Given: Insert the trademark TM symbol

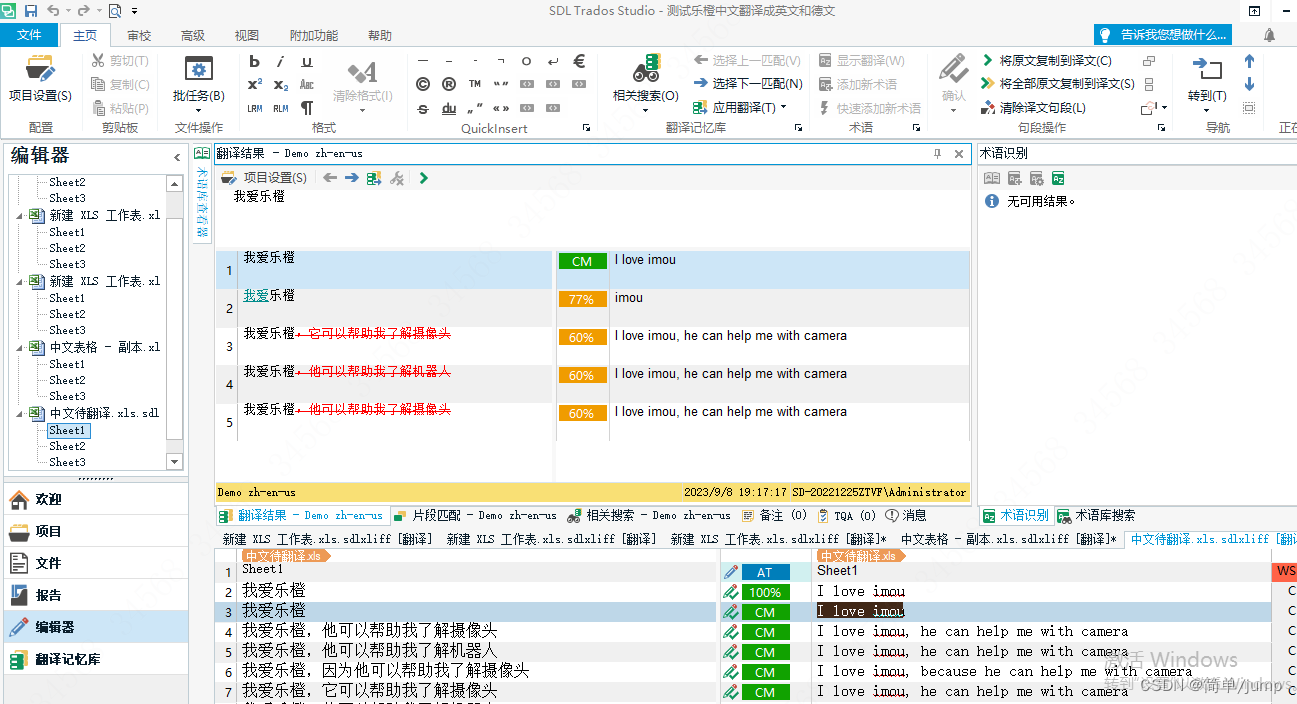Looking at the screenshot, I should (x=475, y=85).
